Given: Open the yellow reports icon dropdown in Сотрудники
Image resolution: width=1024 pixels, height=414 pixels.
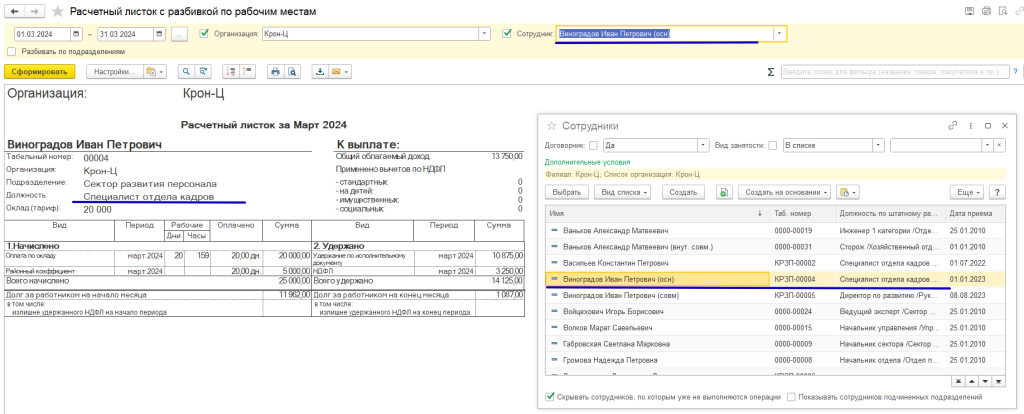Looking at the screenshot, I should [x=848, y=193].
